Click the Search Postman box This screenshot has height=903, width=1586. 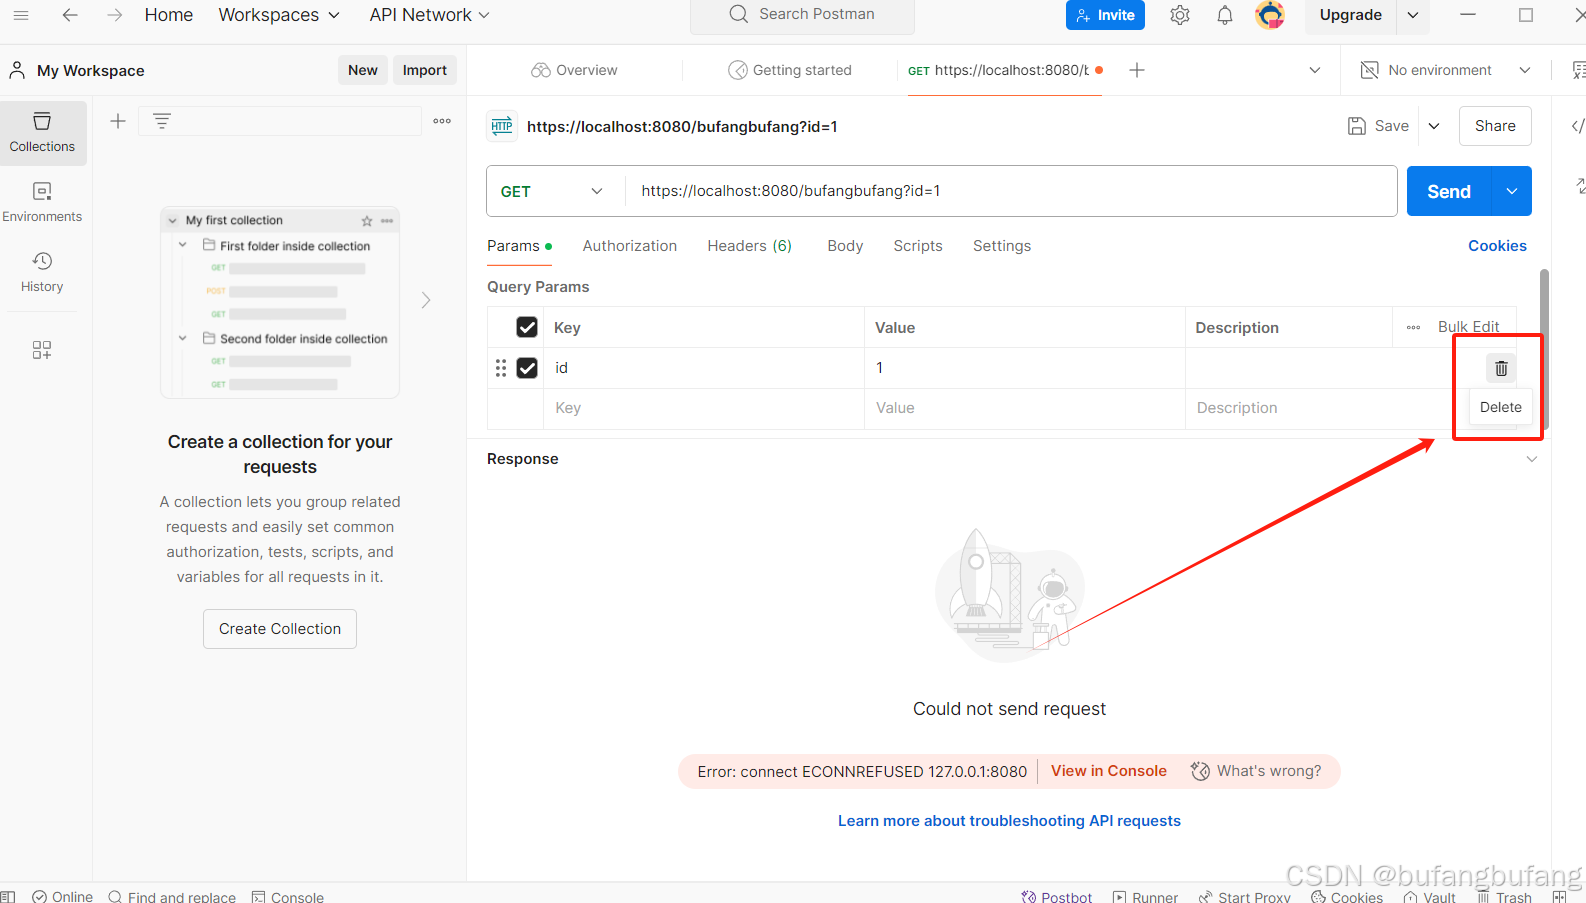tap(802, 15)
